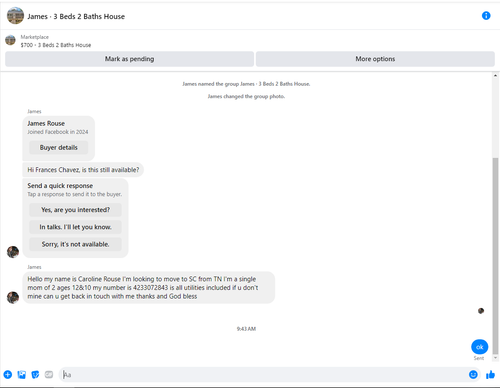This screenshot has width=500, height=388.
Task: Click "$700 · 3 Beds 2 Baths House" listing text
Action: pyautogui.click(x=56, y=45)
